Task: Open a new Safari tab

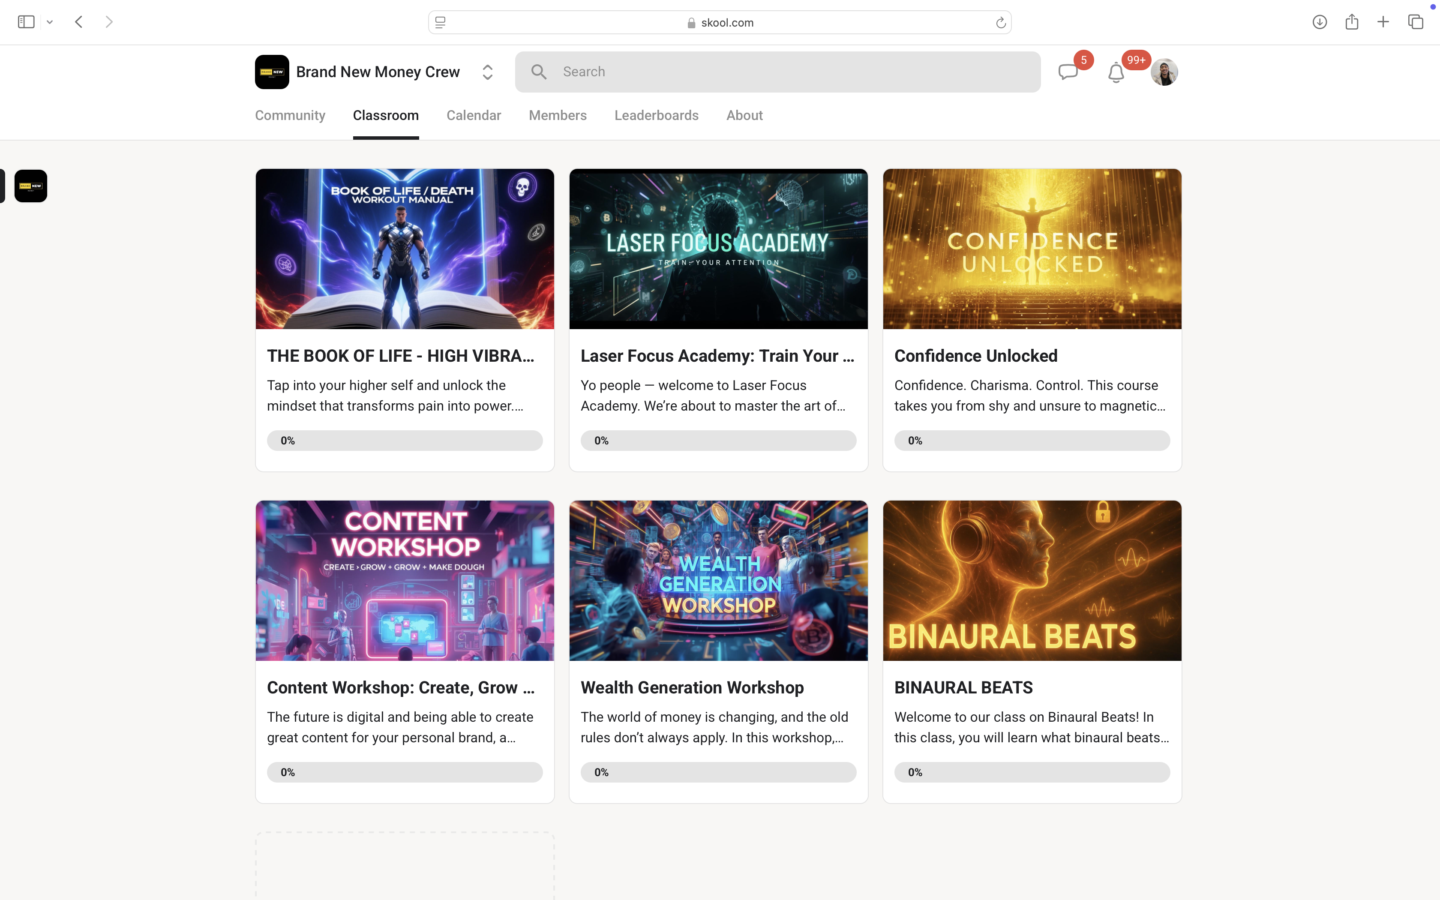Action: (1383, 22)
